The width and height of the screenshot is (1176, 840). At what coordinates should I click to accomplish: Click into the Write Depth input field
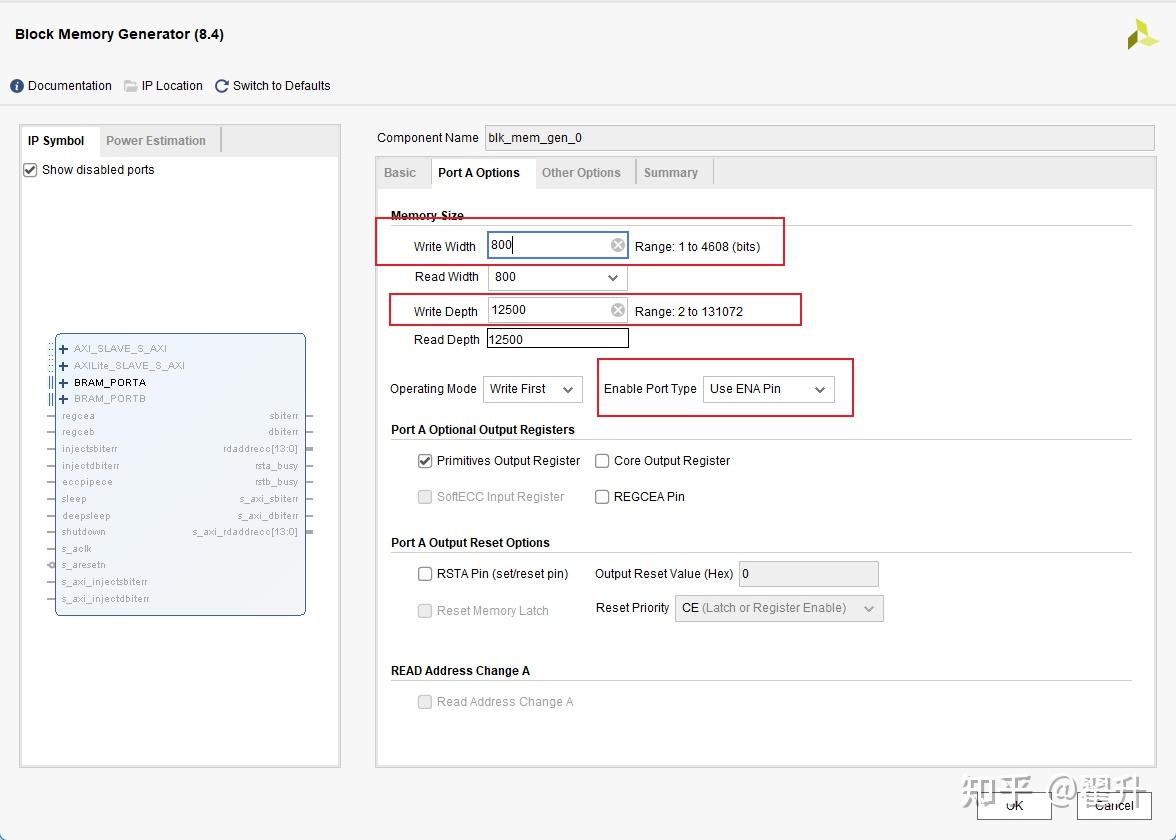point(557,310)
